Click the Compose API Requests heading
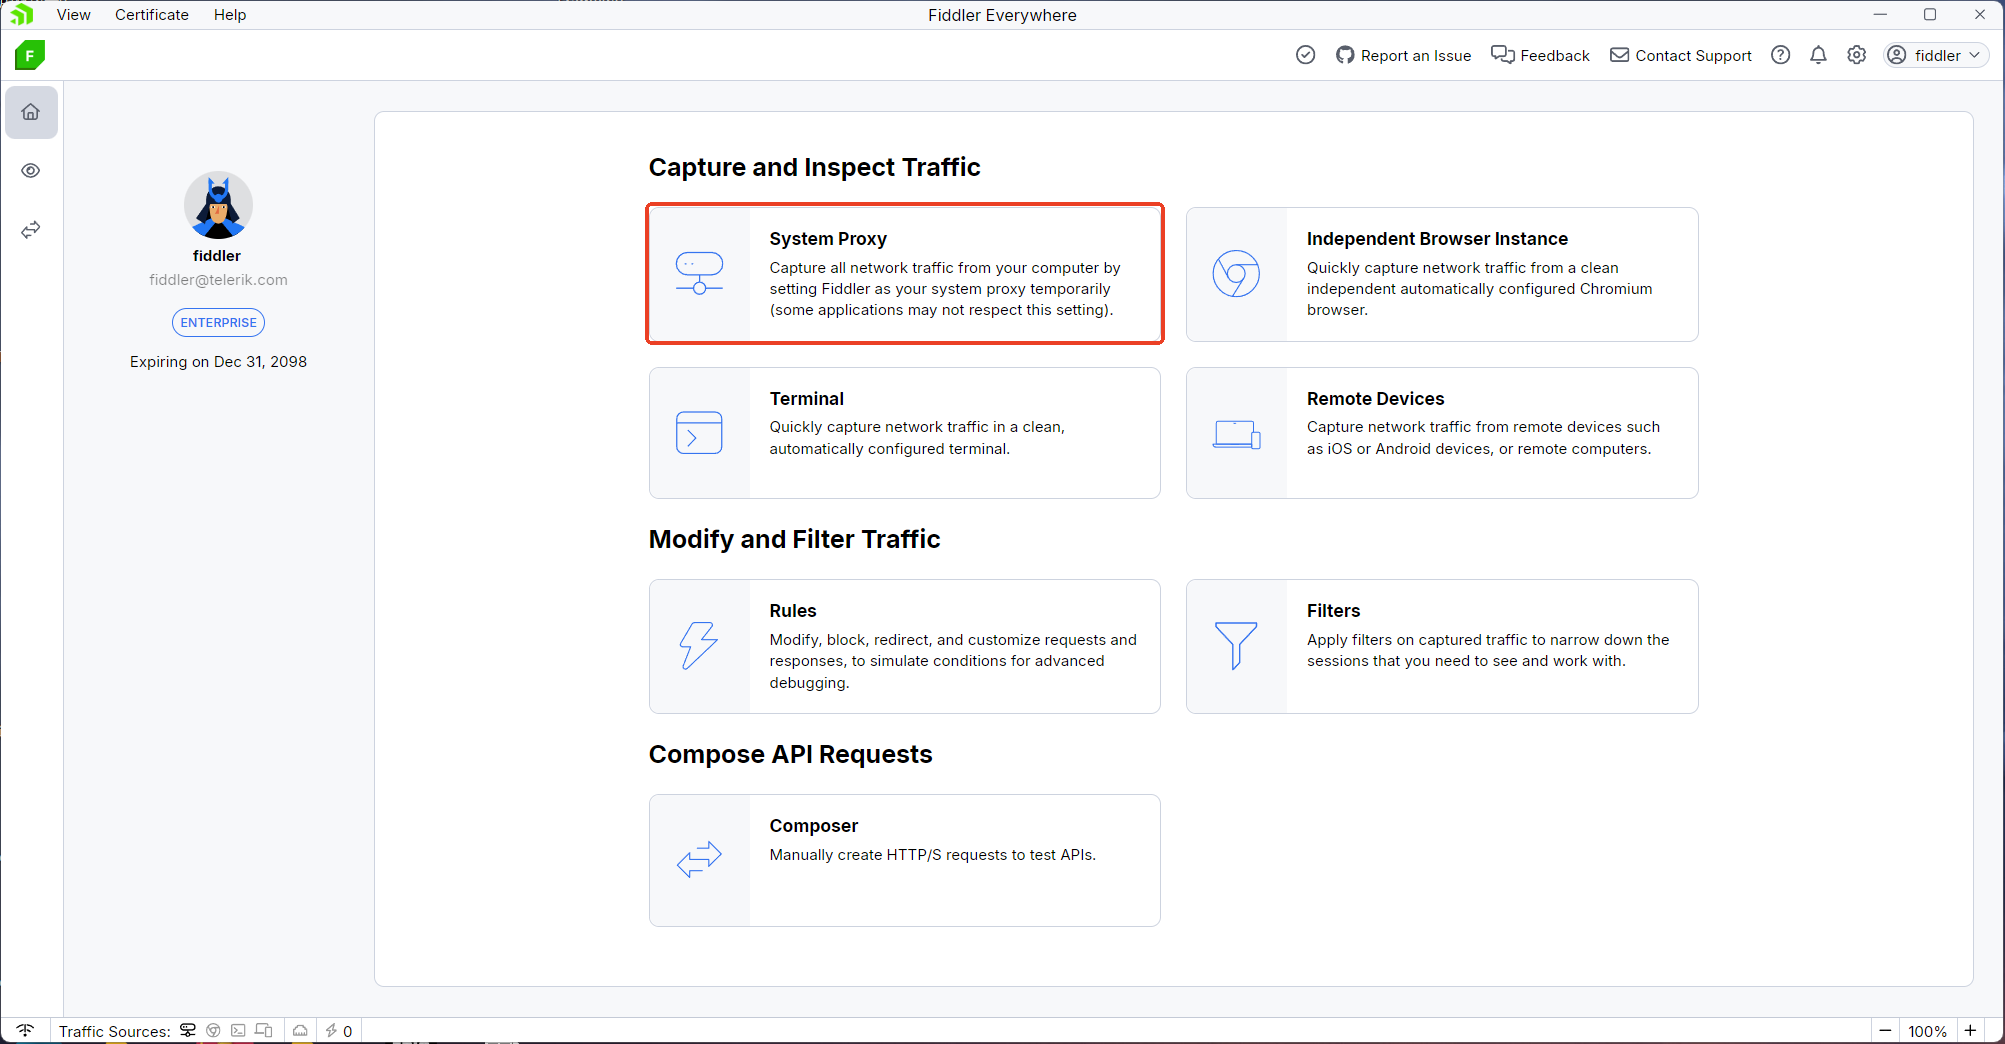 [790, 754]
